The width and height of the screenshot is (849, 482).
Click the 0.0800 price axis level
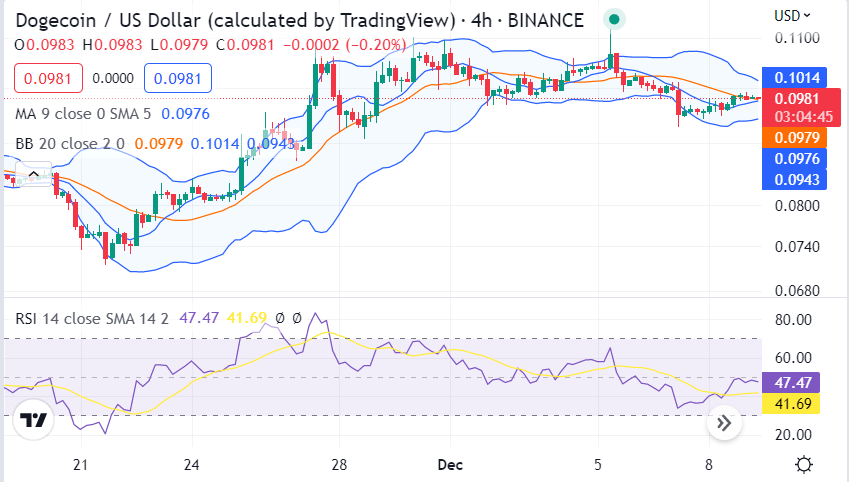coord(796,206)
